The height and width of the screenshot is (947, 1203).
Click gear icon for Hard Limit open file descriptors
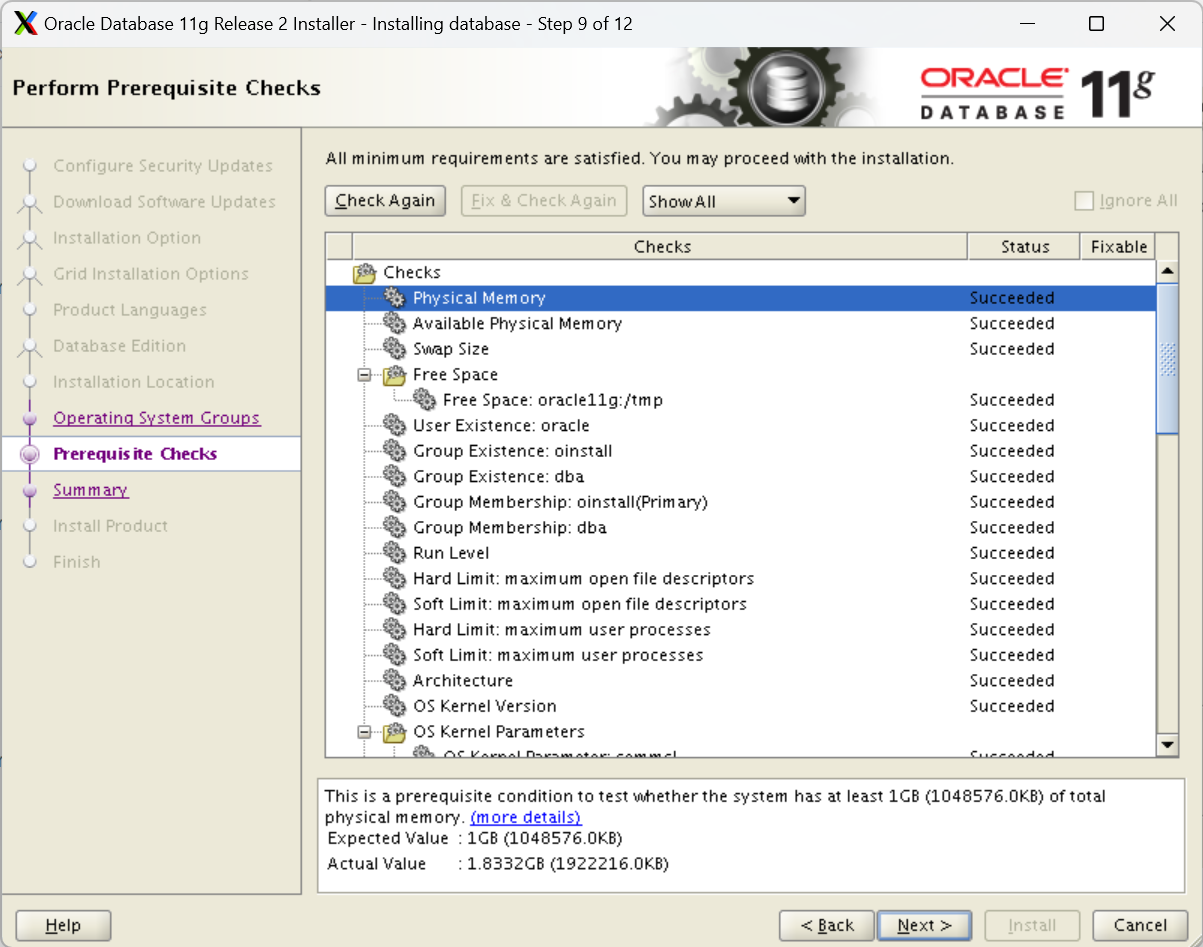click(394, 578)
